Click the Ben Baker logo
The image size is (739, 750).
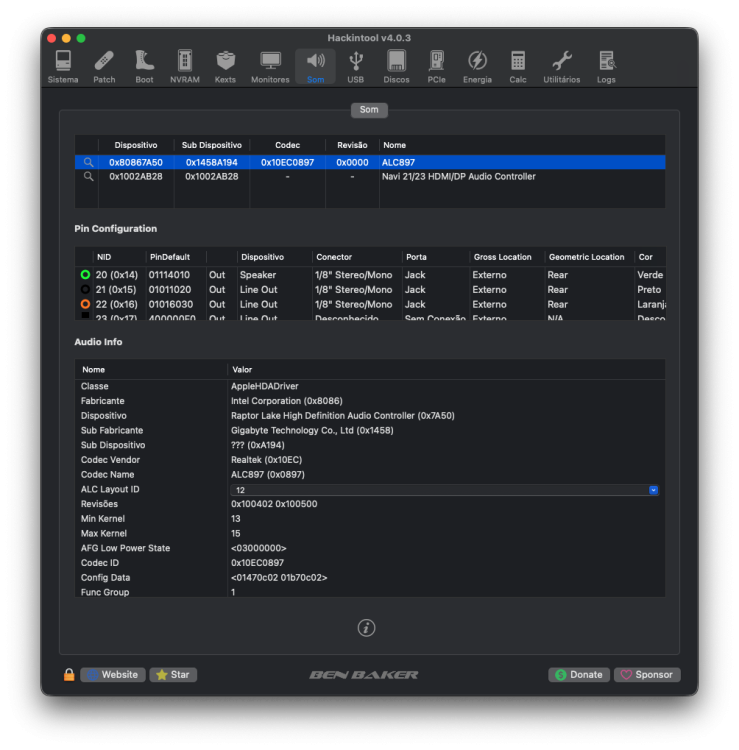coord(364,674)
